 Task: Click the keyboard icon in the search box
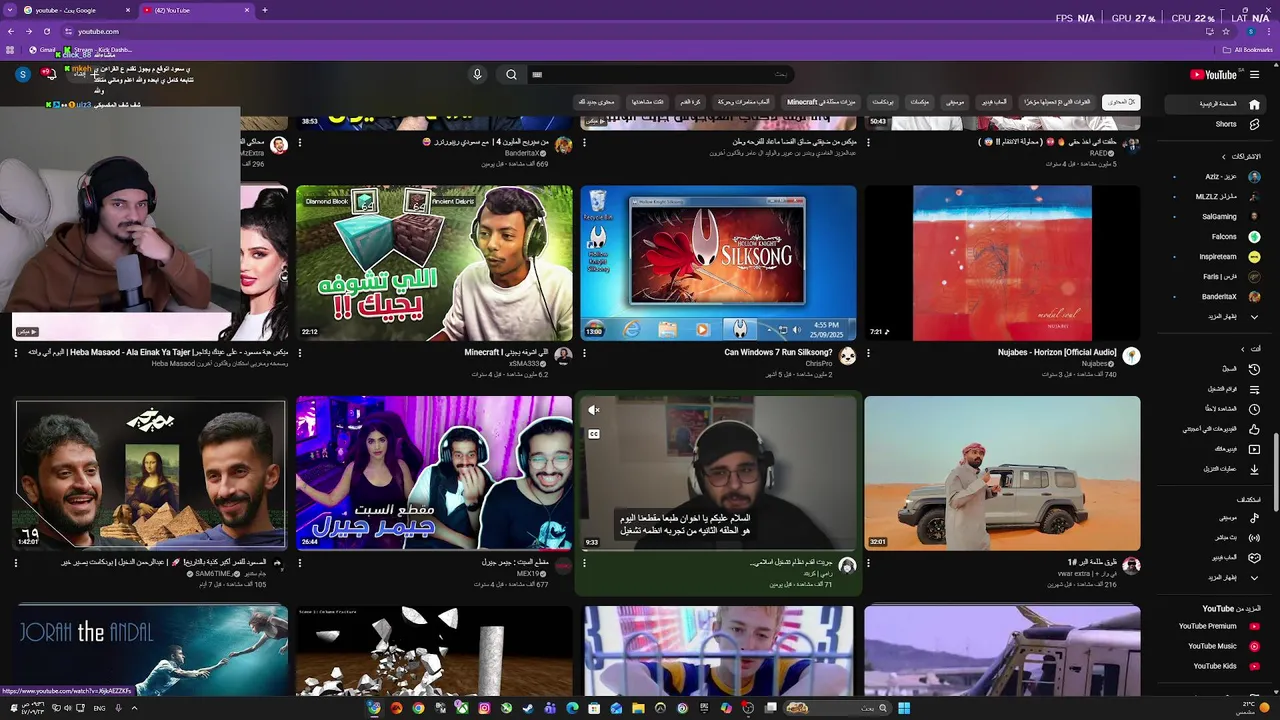point(537,75)
